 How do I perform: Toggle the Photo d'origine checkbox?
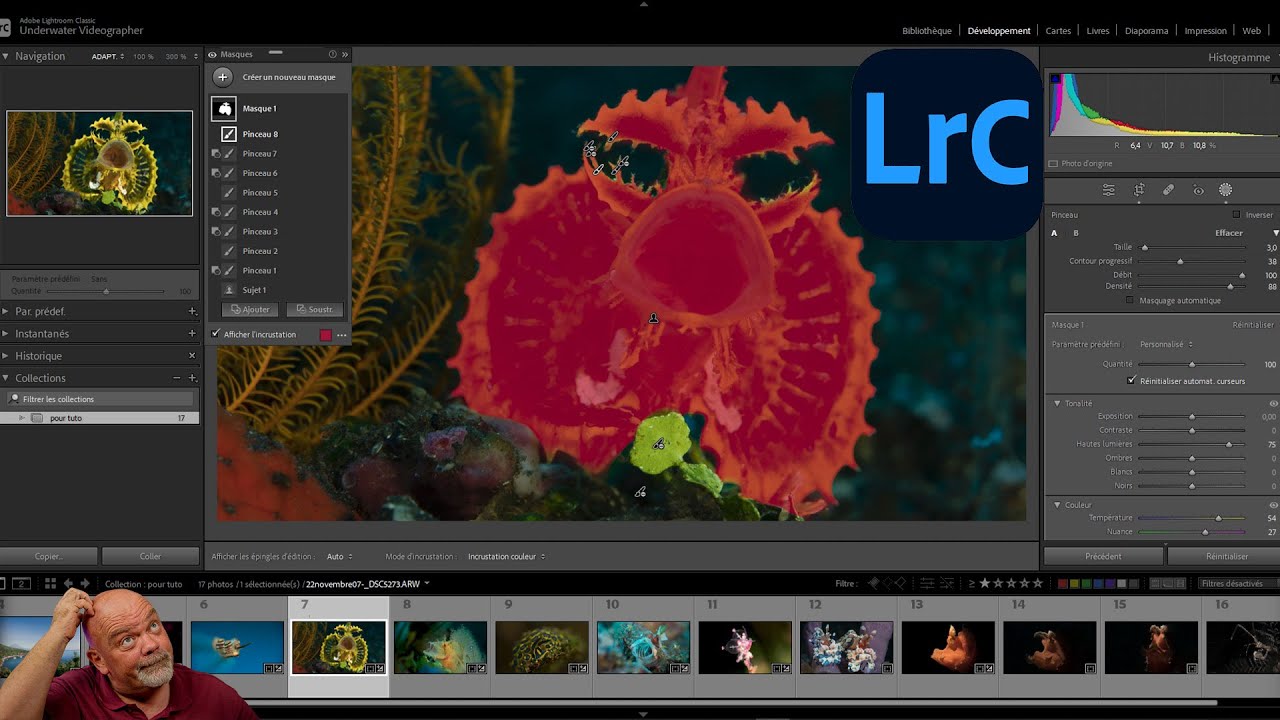1053,163
